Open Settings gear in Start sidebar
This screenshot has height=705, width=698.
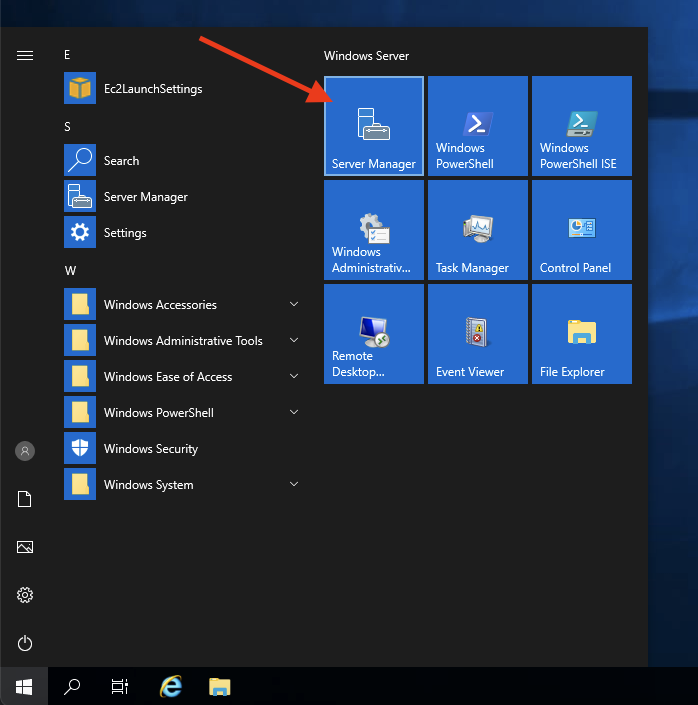(x=25, y=595)
